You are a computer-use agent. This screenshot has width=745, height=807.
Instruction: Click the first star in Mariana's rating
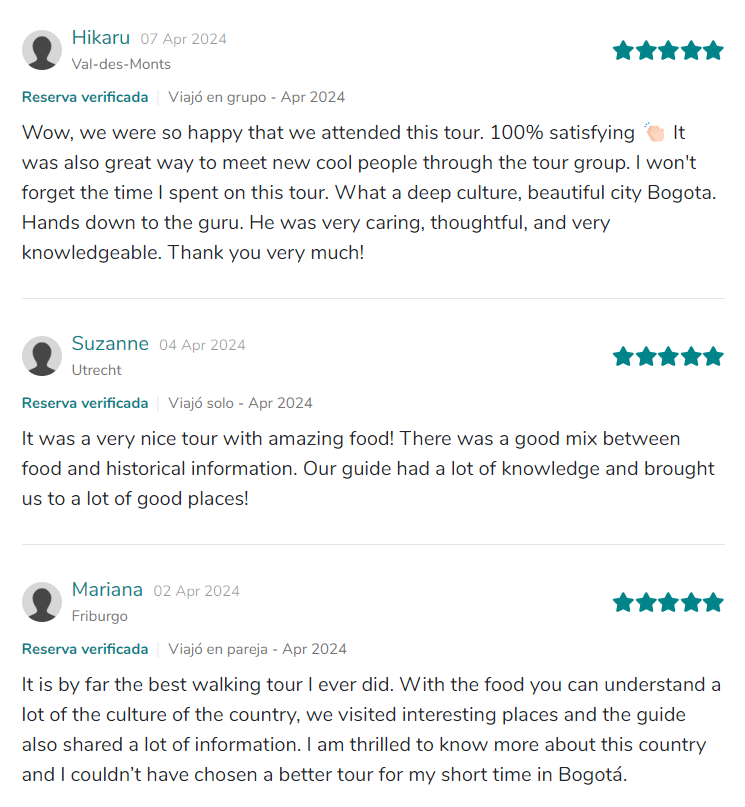click(621, 602)
